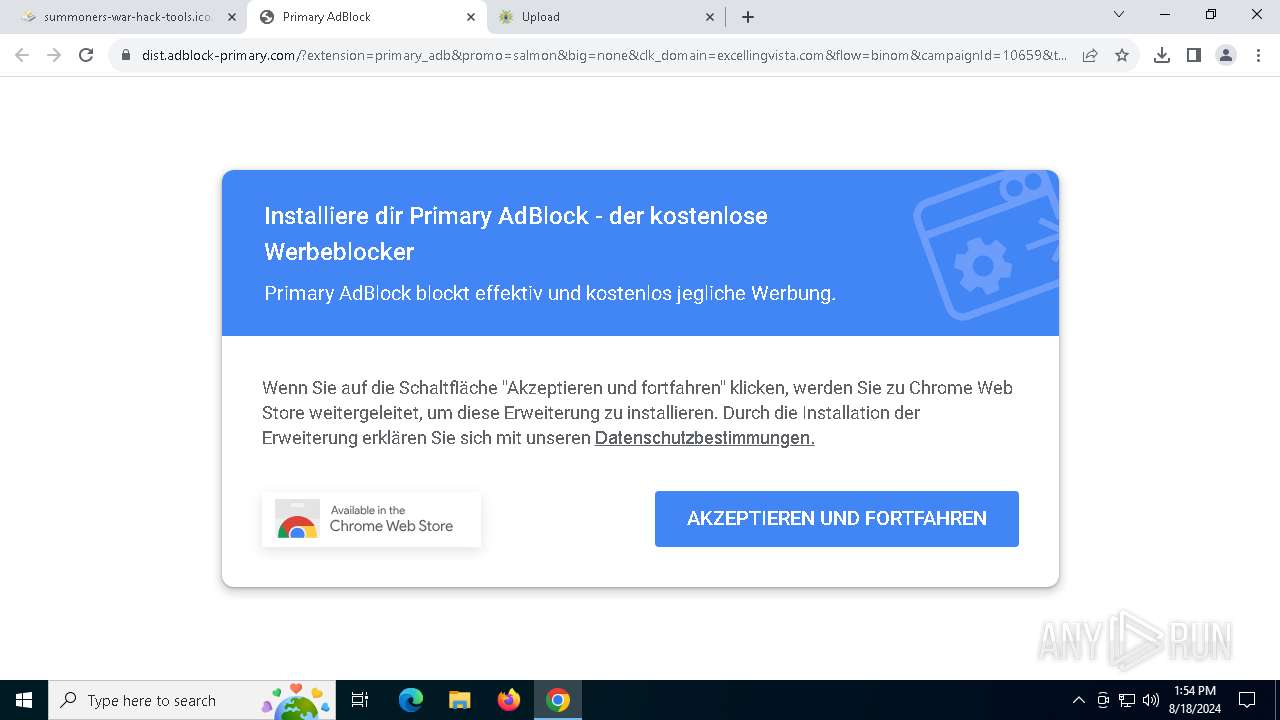Open the notification center

tap(1247, 700)
